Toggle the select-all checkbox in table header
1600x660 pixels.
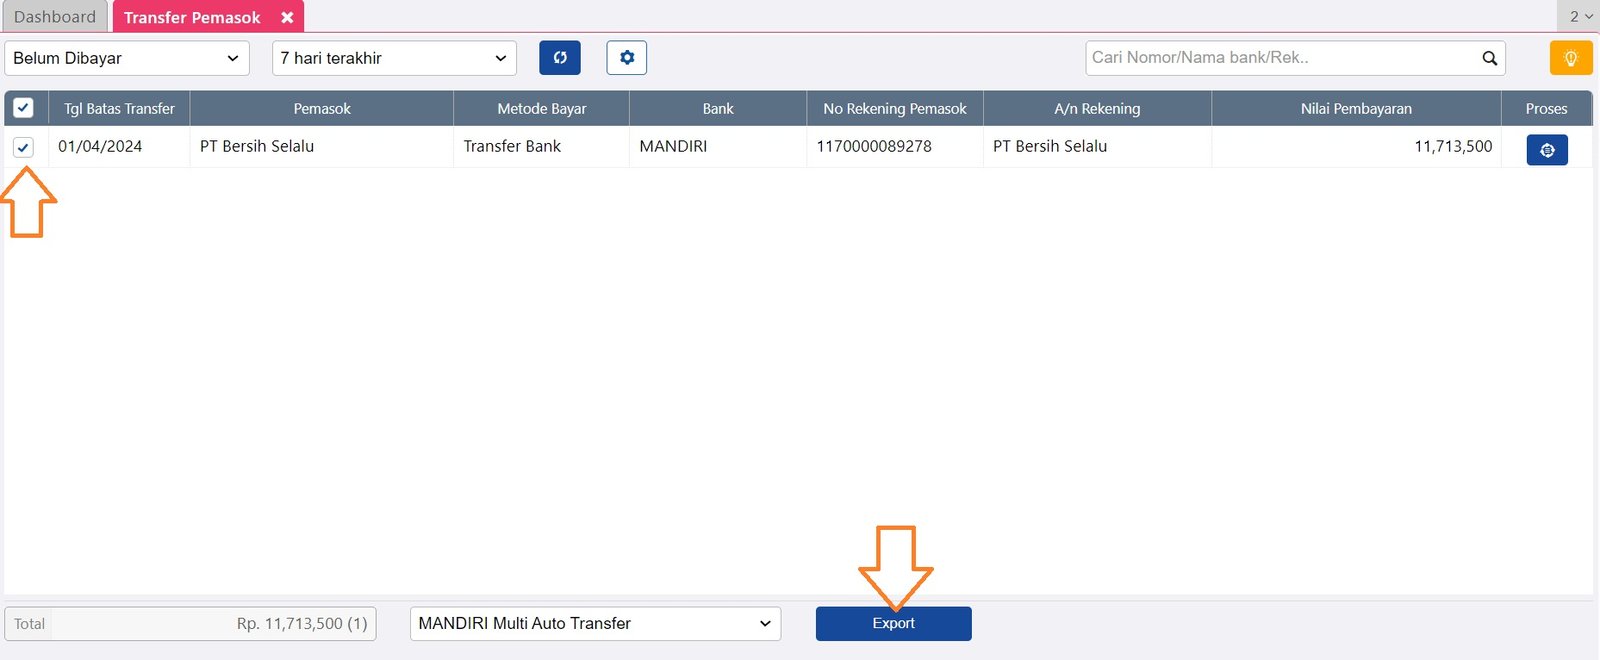23,108
